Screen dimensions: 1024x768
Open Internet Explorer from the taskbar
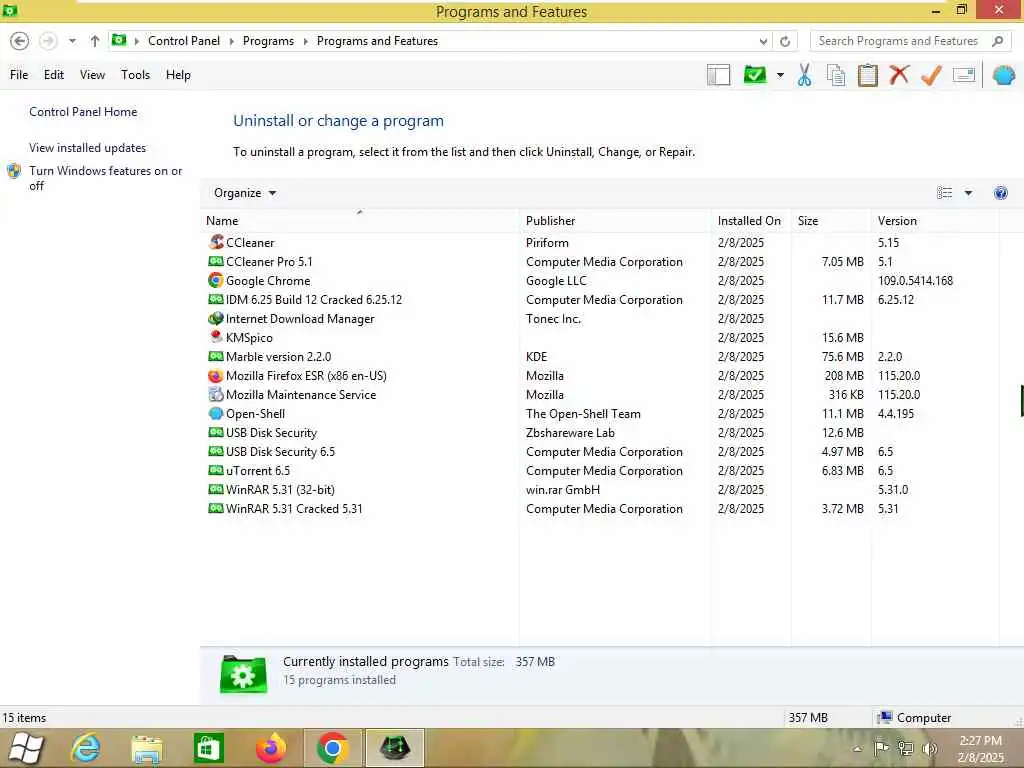86,748
